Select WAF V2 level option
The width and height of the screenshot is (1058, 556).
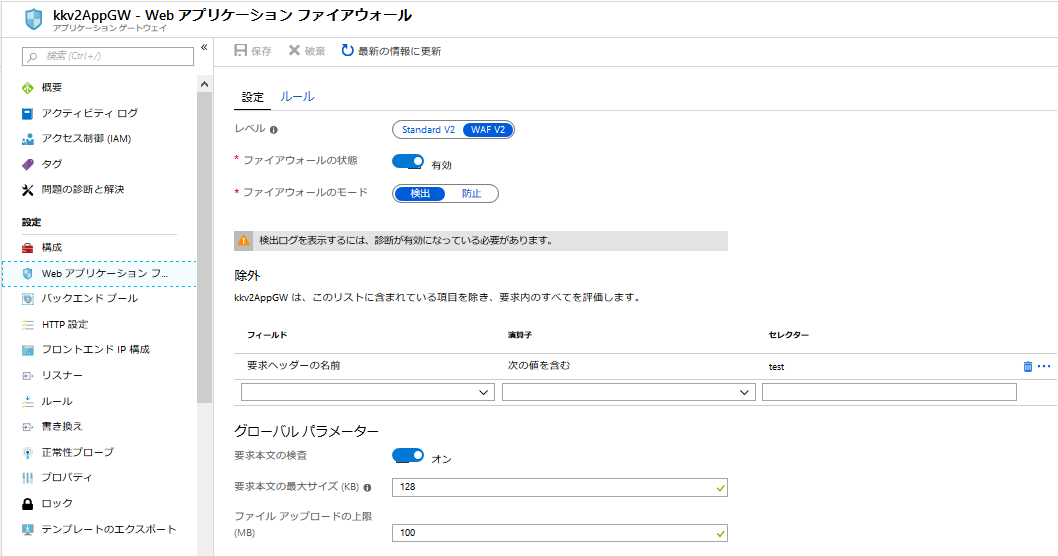tap(488, 130)
